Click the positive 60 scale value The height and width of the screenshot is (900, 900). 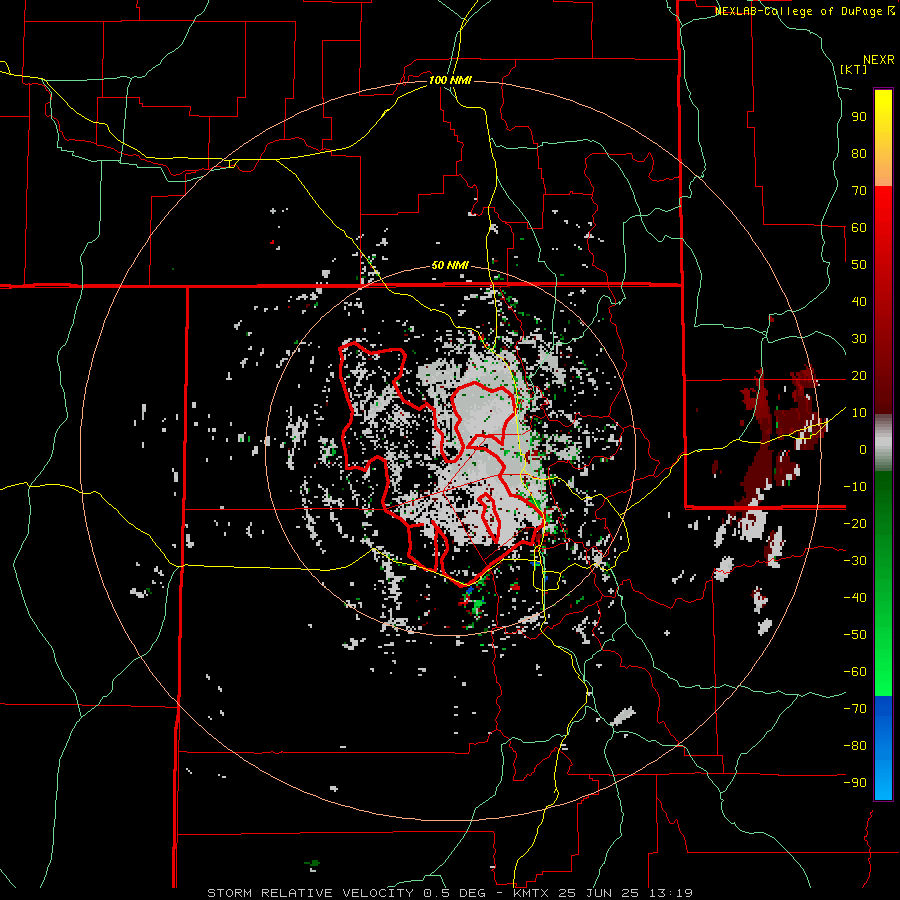point(859,227)
